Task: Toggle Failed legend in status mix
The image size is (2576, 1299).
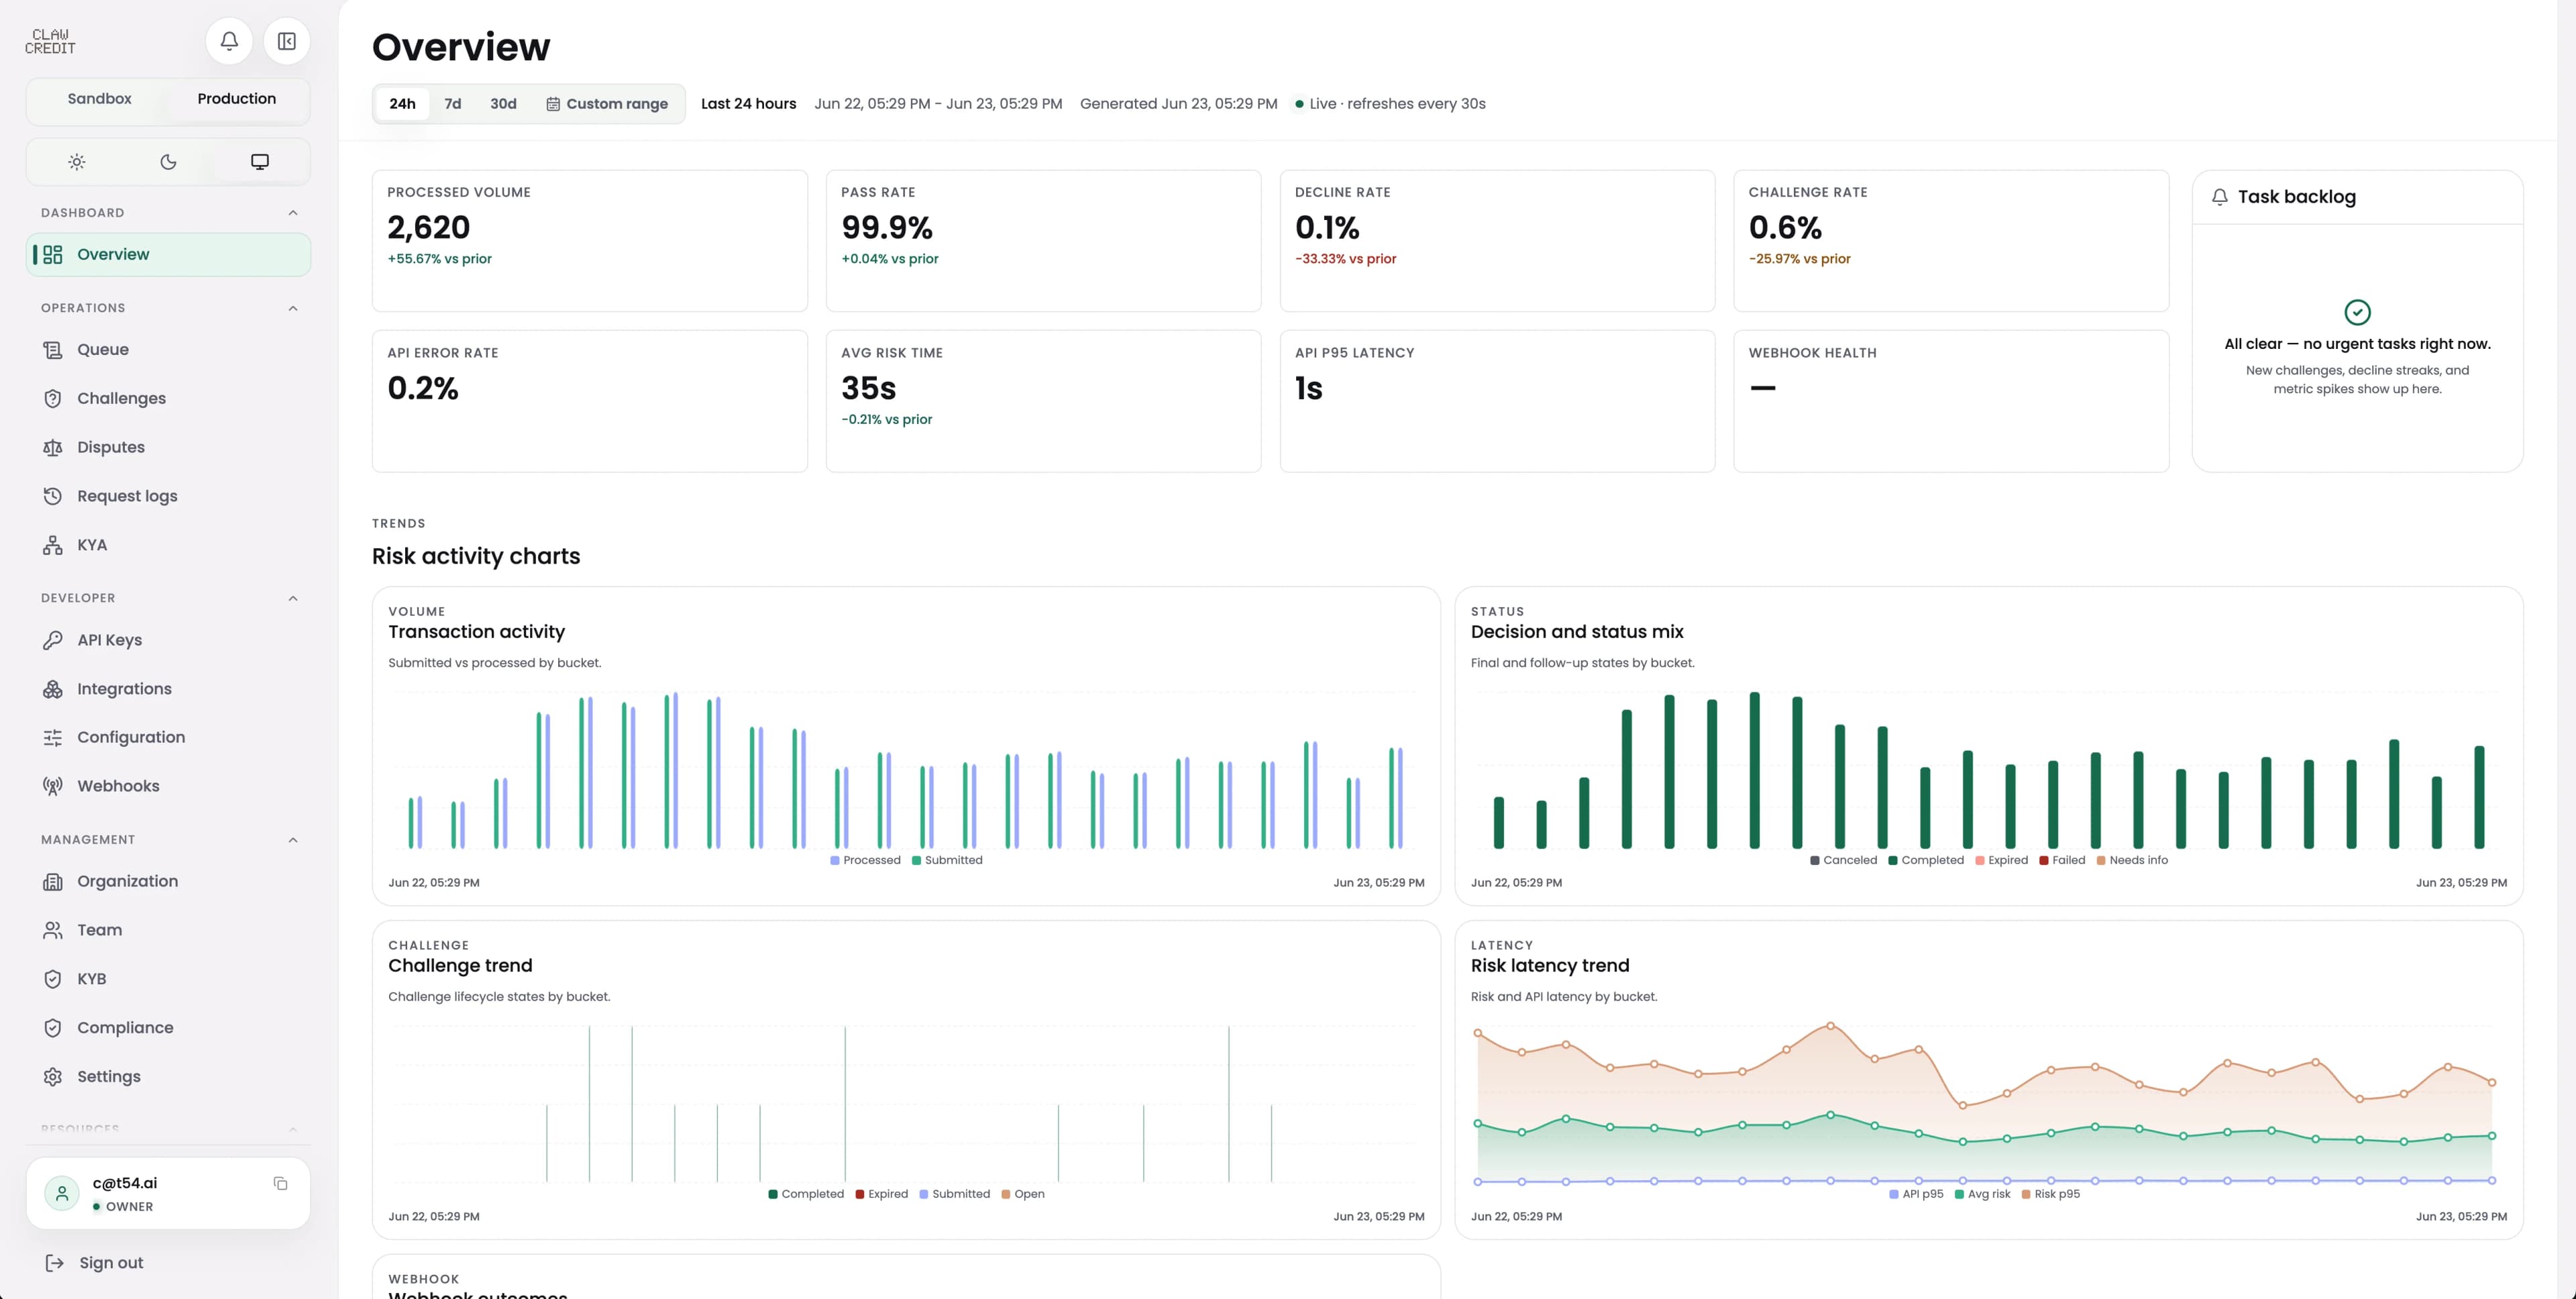Action: pos(2062,860)
